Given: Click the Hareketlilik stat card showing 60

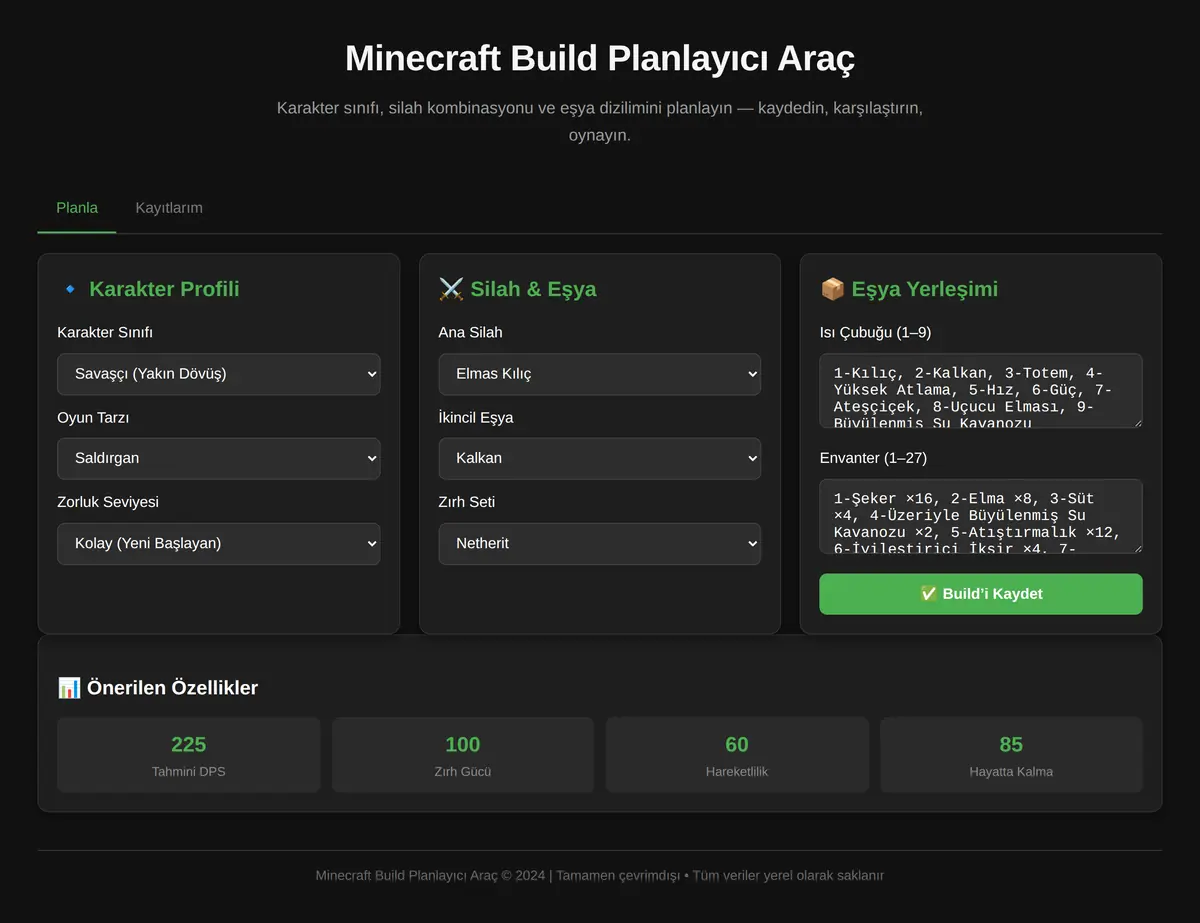Looking at the screenshot, I should (x=737, y=755).
